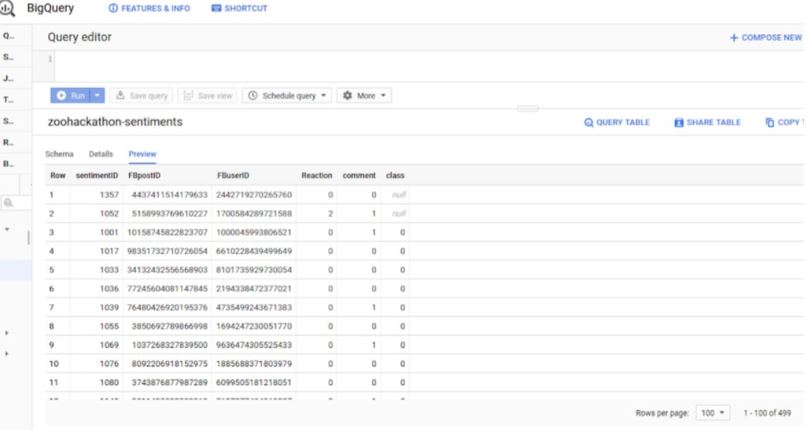
Task: Click sentimentID cell 1357
Action: click(109, 195)
